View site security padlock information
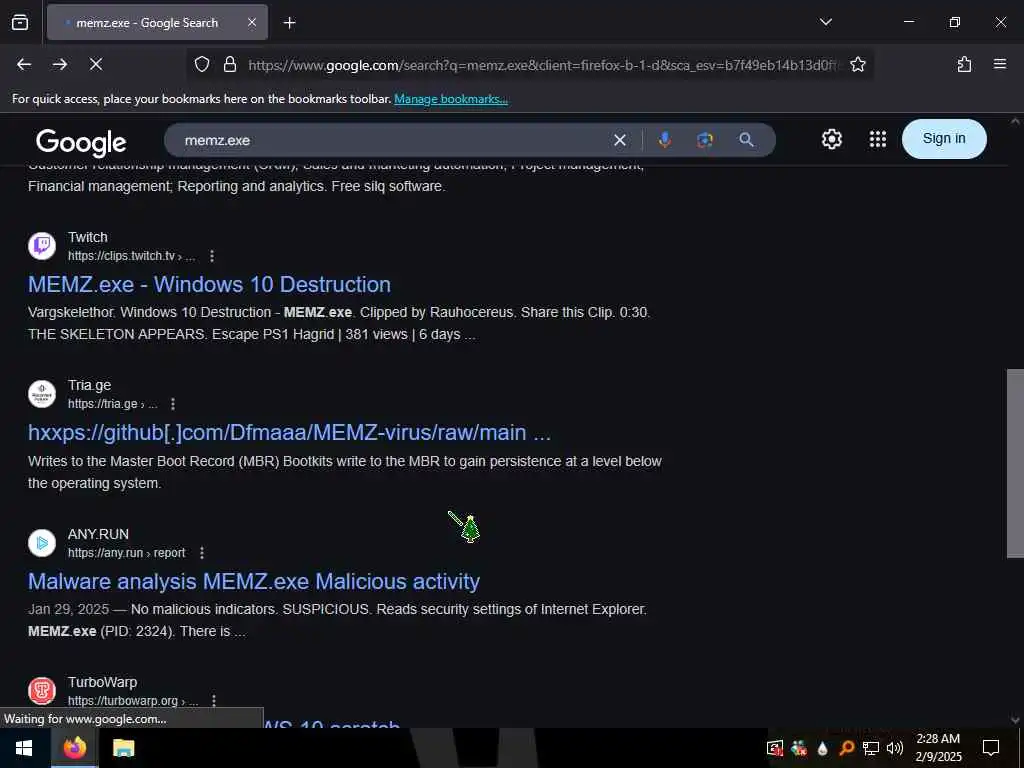Screen dimensions: 1024x768 pyautogui.click(x=229, y=64)
